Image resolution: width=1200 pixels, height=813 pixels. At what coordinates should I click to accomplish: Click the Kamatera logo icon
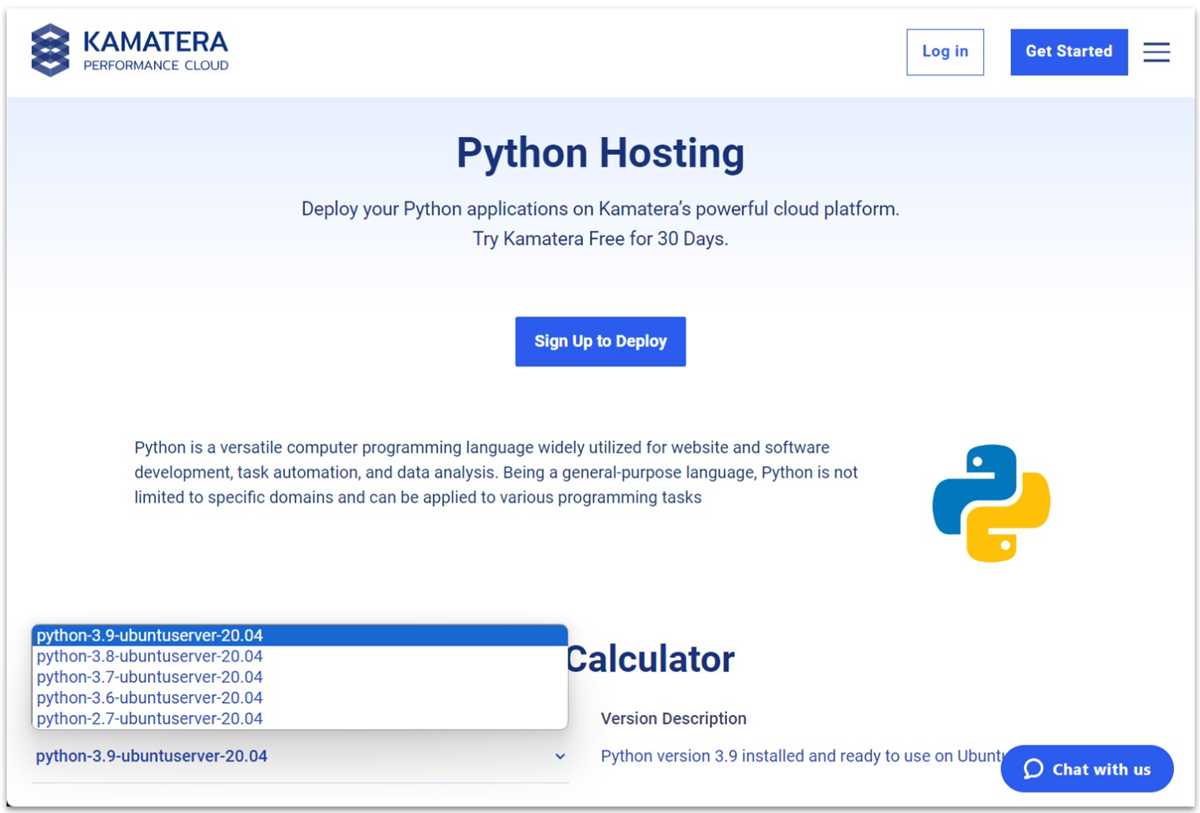point(51,51)
